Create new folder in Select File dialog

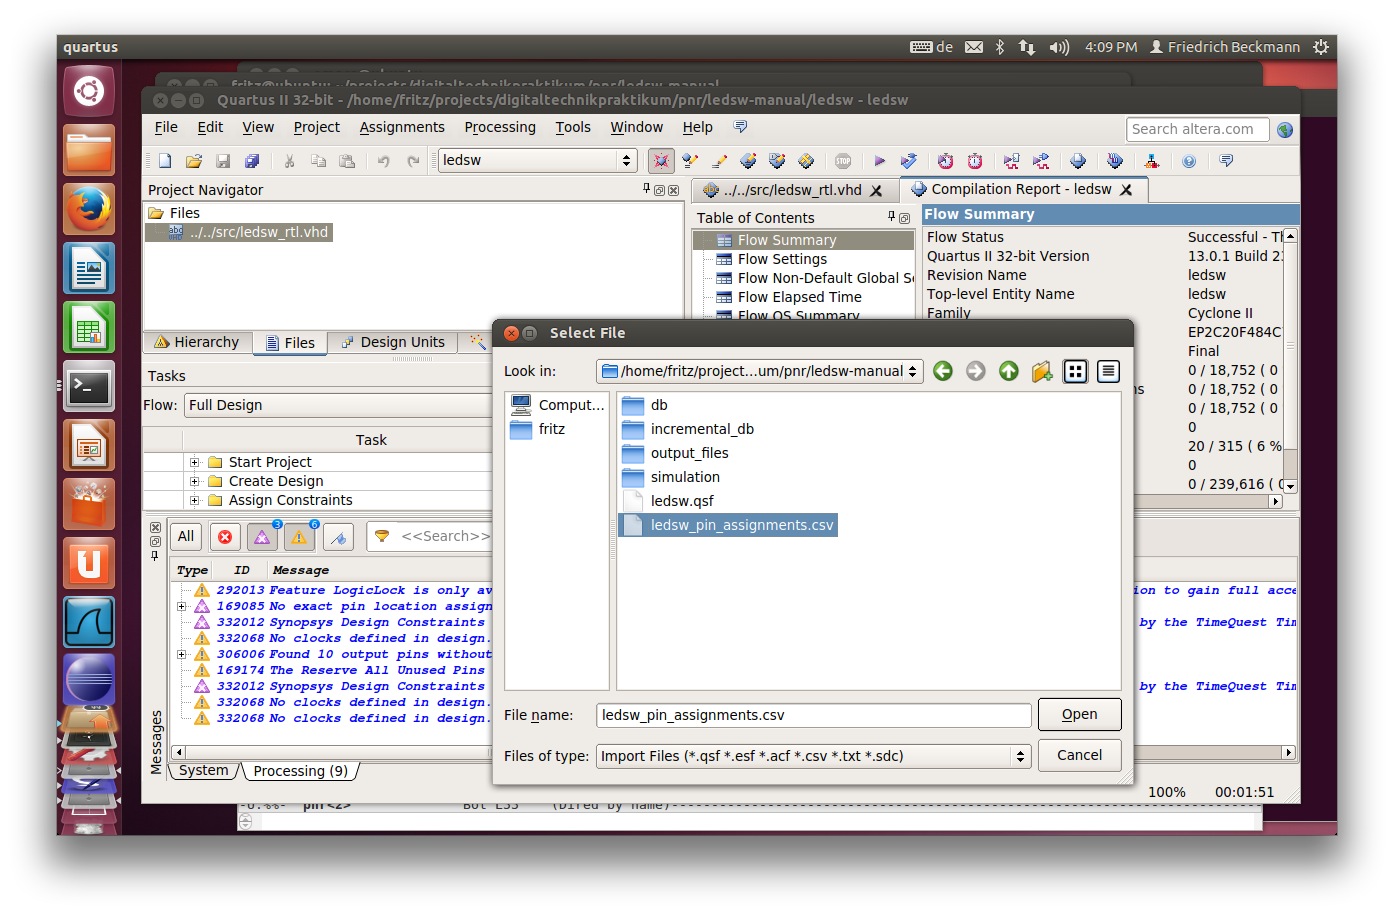(1041, 372)
